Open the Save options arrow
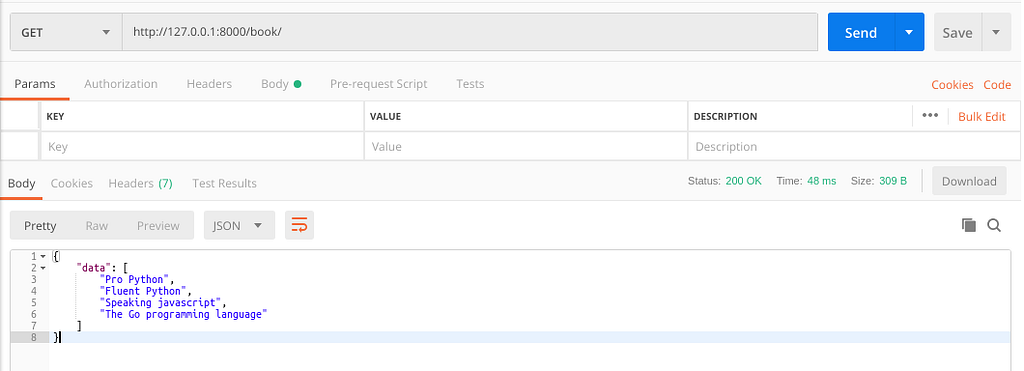The height and width of the screenshot is (371, 1024). pyautogui.click(x=996, y=32)
